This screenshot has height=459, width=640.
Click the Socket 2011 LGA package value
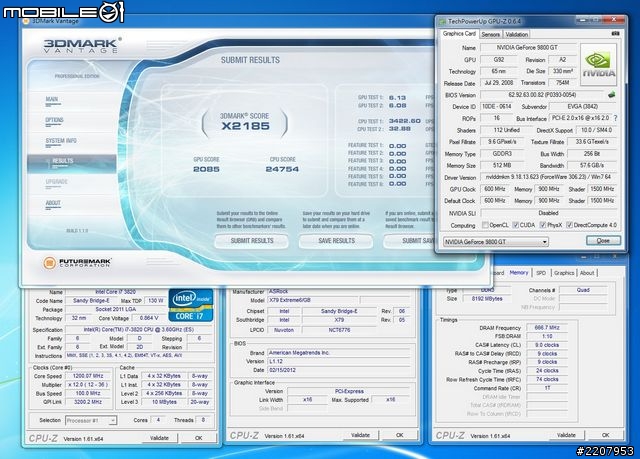(x=116, y=309)
